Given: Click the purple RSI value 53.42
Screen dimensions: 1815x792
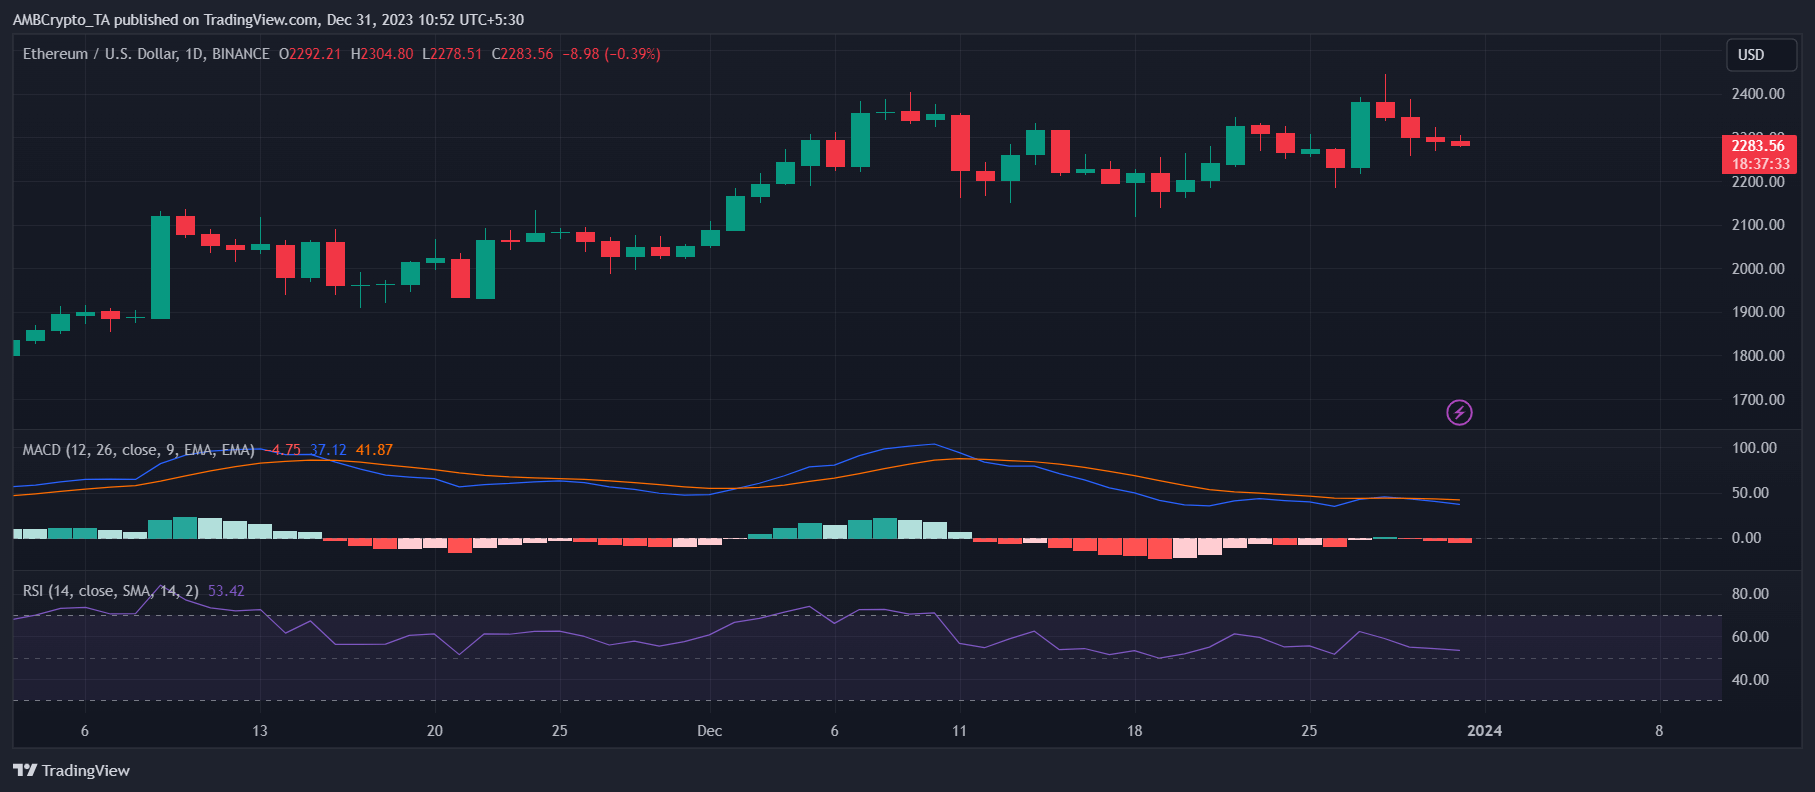Looking at the screenshot, I should [226, 591].
